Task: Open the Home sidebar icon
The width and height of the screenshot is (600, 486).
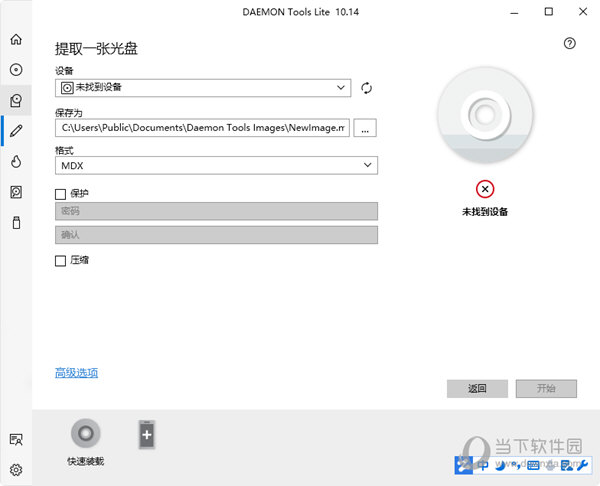Action: (x=16, y=39)
